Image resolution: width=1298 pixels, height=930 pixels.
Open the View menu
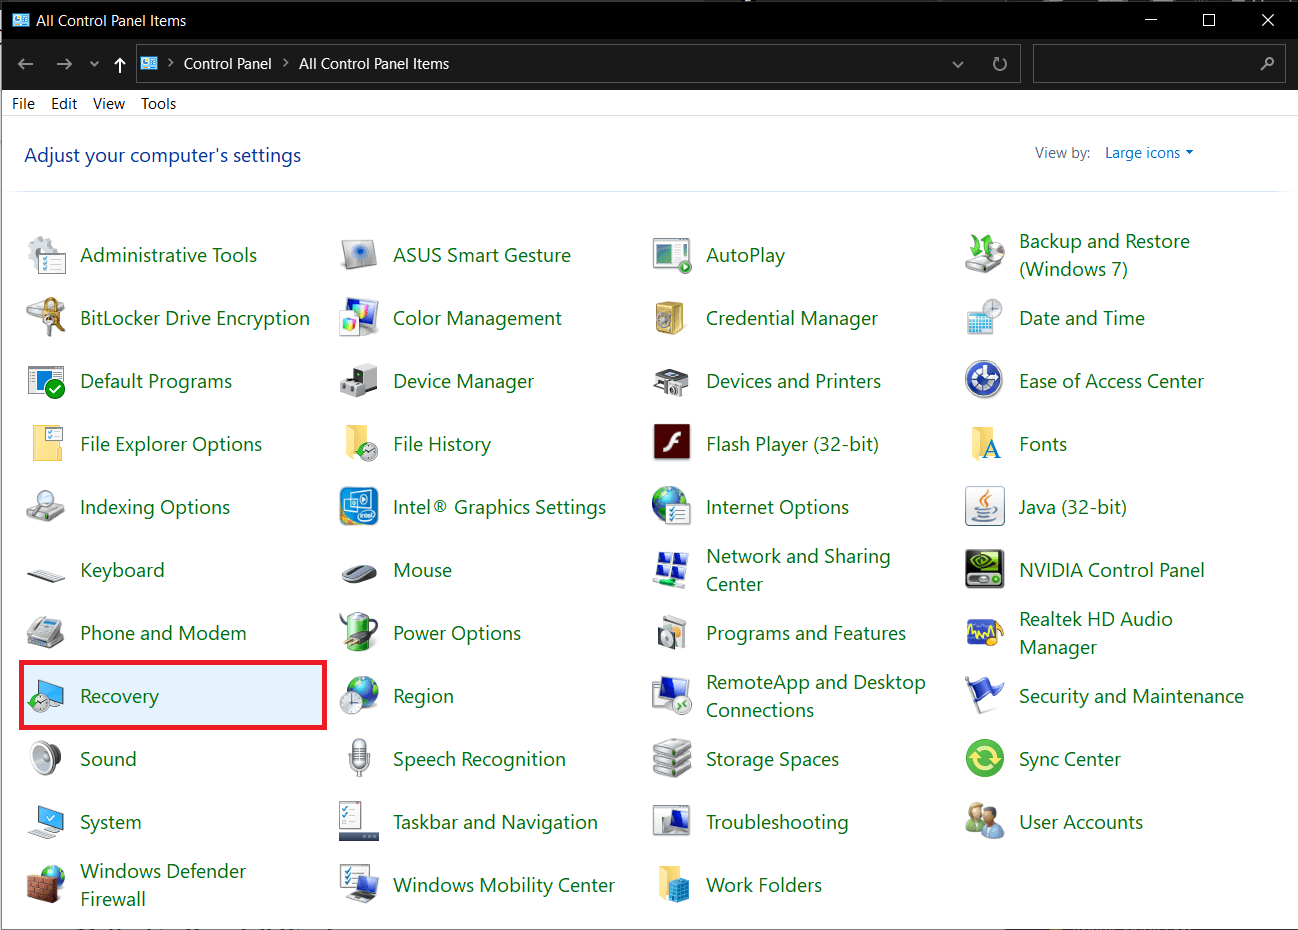(x=108, y=103)
